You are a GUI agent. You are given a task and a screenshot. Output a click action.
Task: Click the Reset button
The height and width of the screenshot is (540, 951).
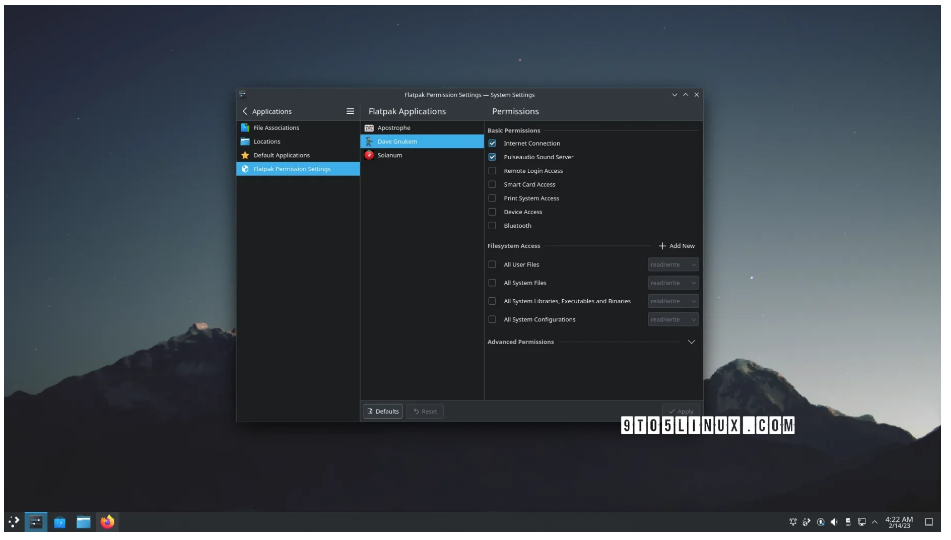425,411
